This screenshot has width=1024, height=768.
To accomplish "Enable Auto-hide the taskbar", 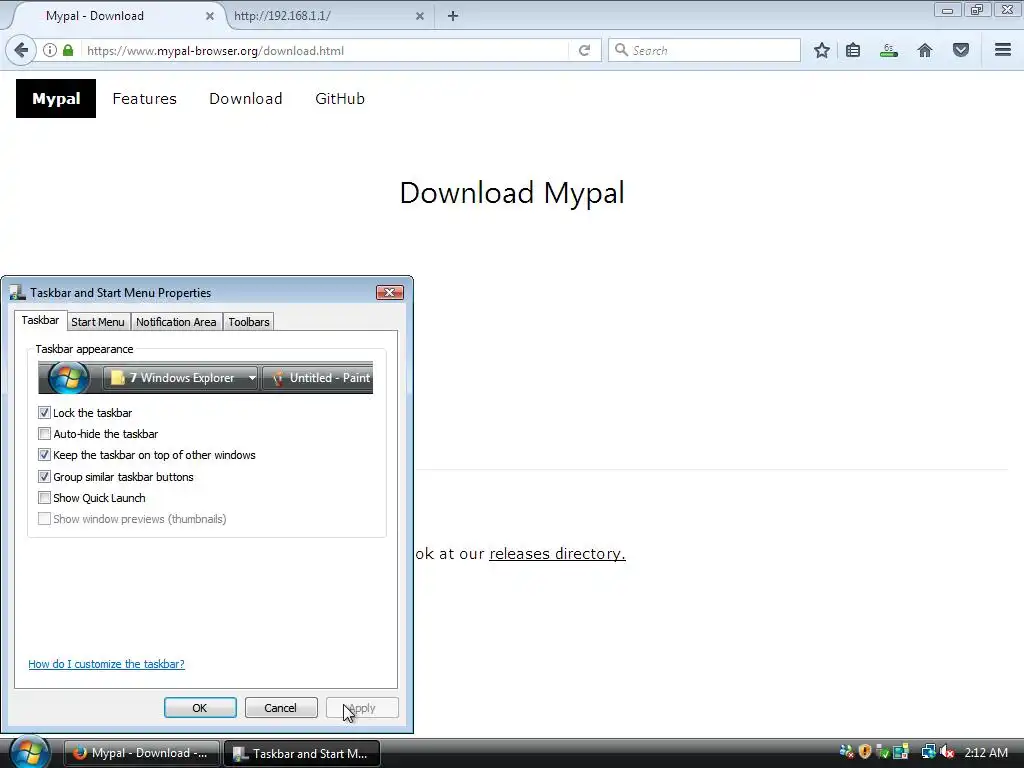I will coord(44,434).
